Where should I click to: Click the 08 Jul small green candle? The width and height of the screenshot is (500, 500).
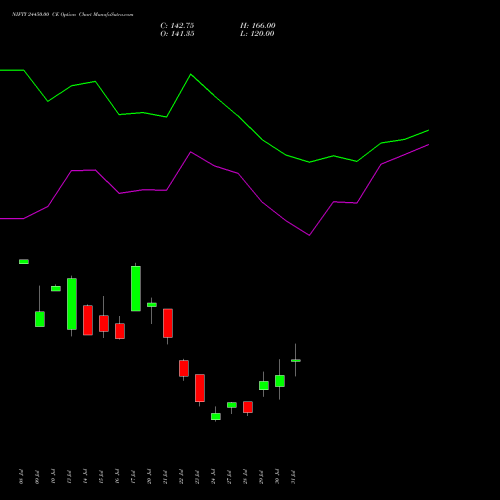(x=24, y=262)
